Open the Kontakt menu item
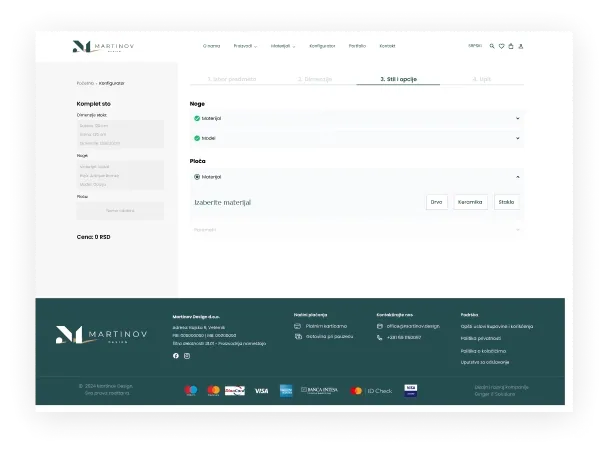 click(x=387, y=46)
